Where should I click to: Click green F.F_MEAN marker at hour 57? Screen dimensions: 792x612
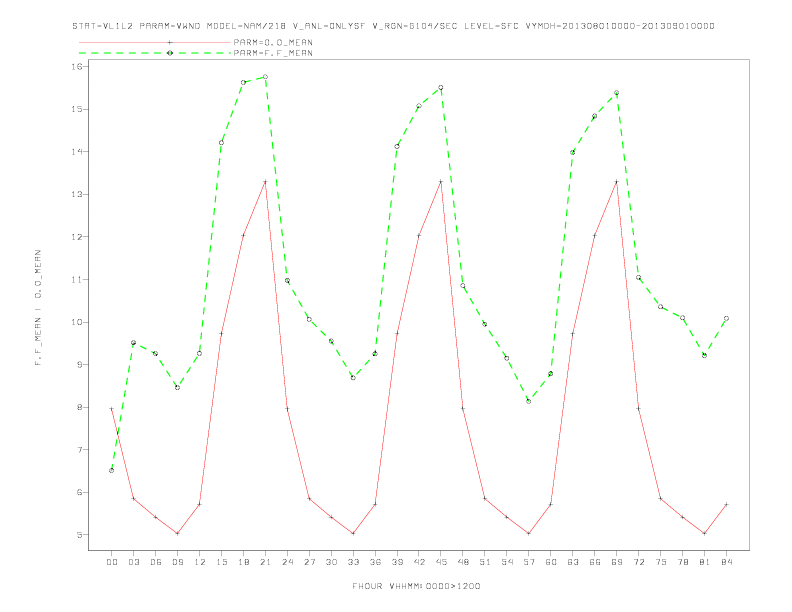(529, 401)
